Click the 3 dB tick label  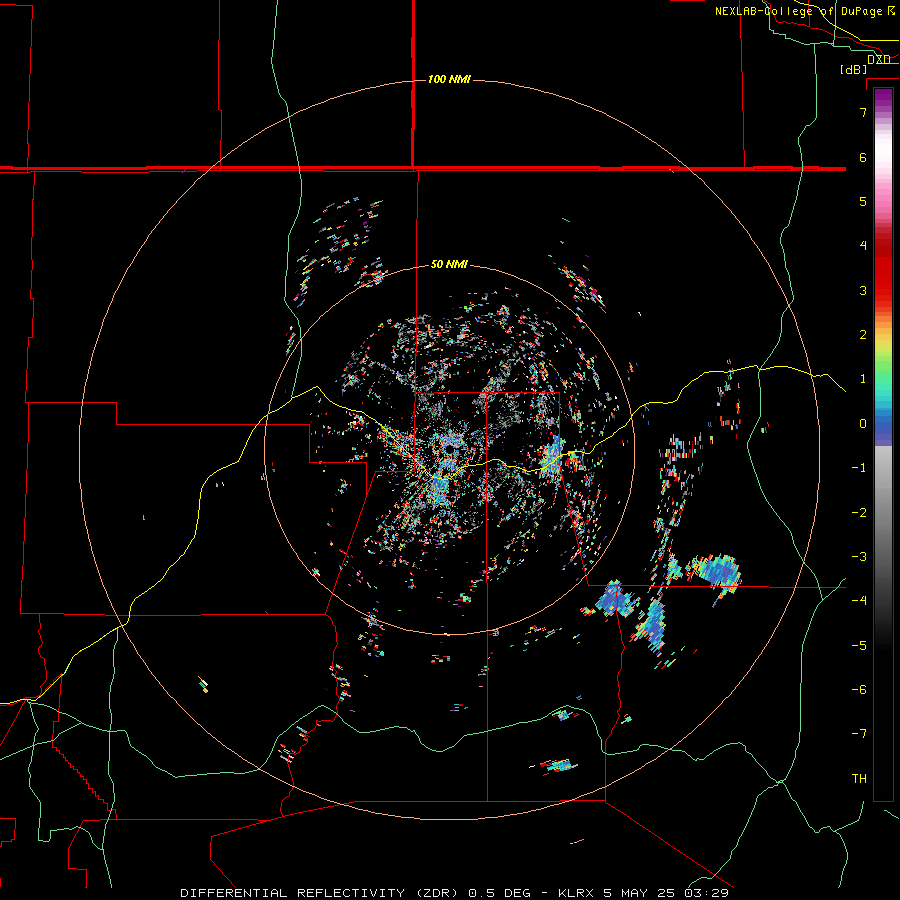pyautogui.click(x=863, y=290)
